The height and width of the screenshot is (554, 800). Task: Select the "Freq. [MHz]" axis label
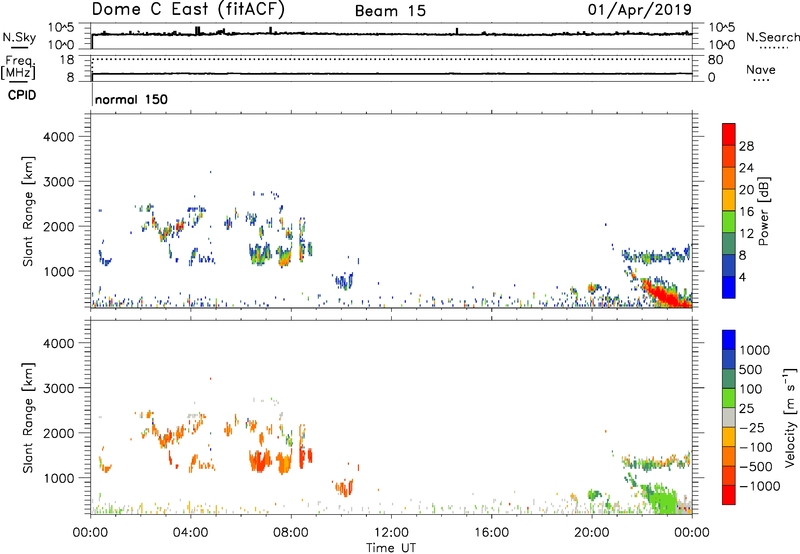18,67
